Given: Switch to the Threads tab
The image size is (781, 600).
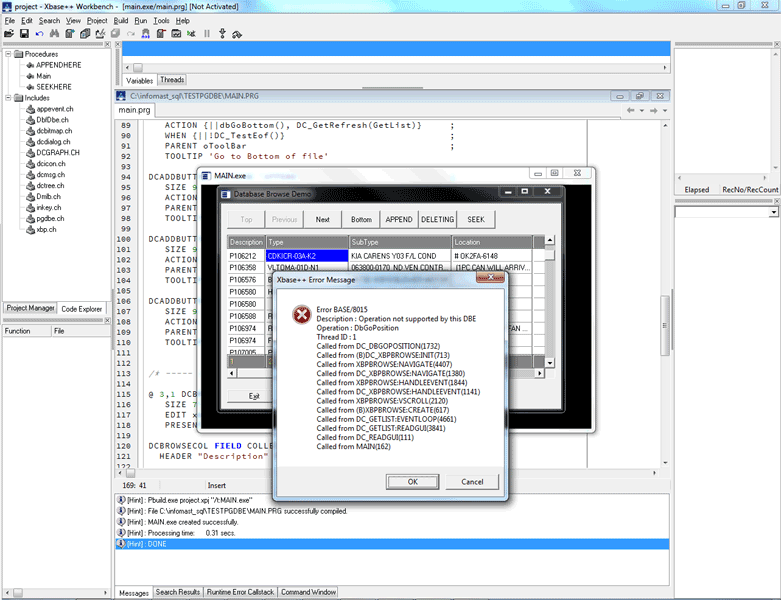Looking at the screenshot, I should click(x=172, y=80).
